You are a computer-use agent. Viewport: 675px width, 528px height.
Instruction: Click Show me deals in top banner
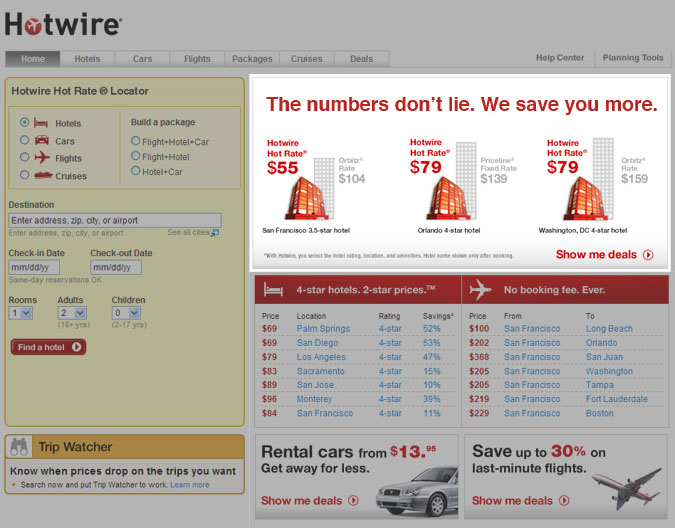click(596, 255)
